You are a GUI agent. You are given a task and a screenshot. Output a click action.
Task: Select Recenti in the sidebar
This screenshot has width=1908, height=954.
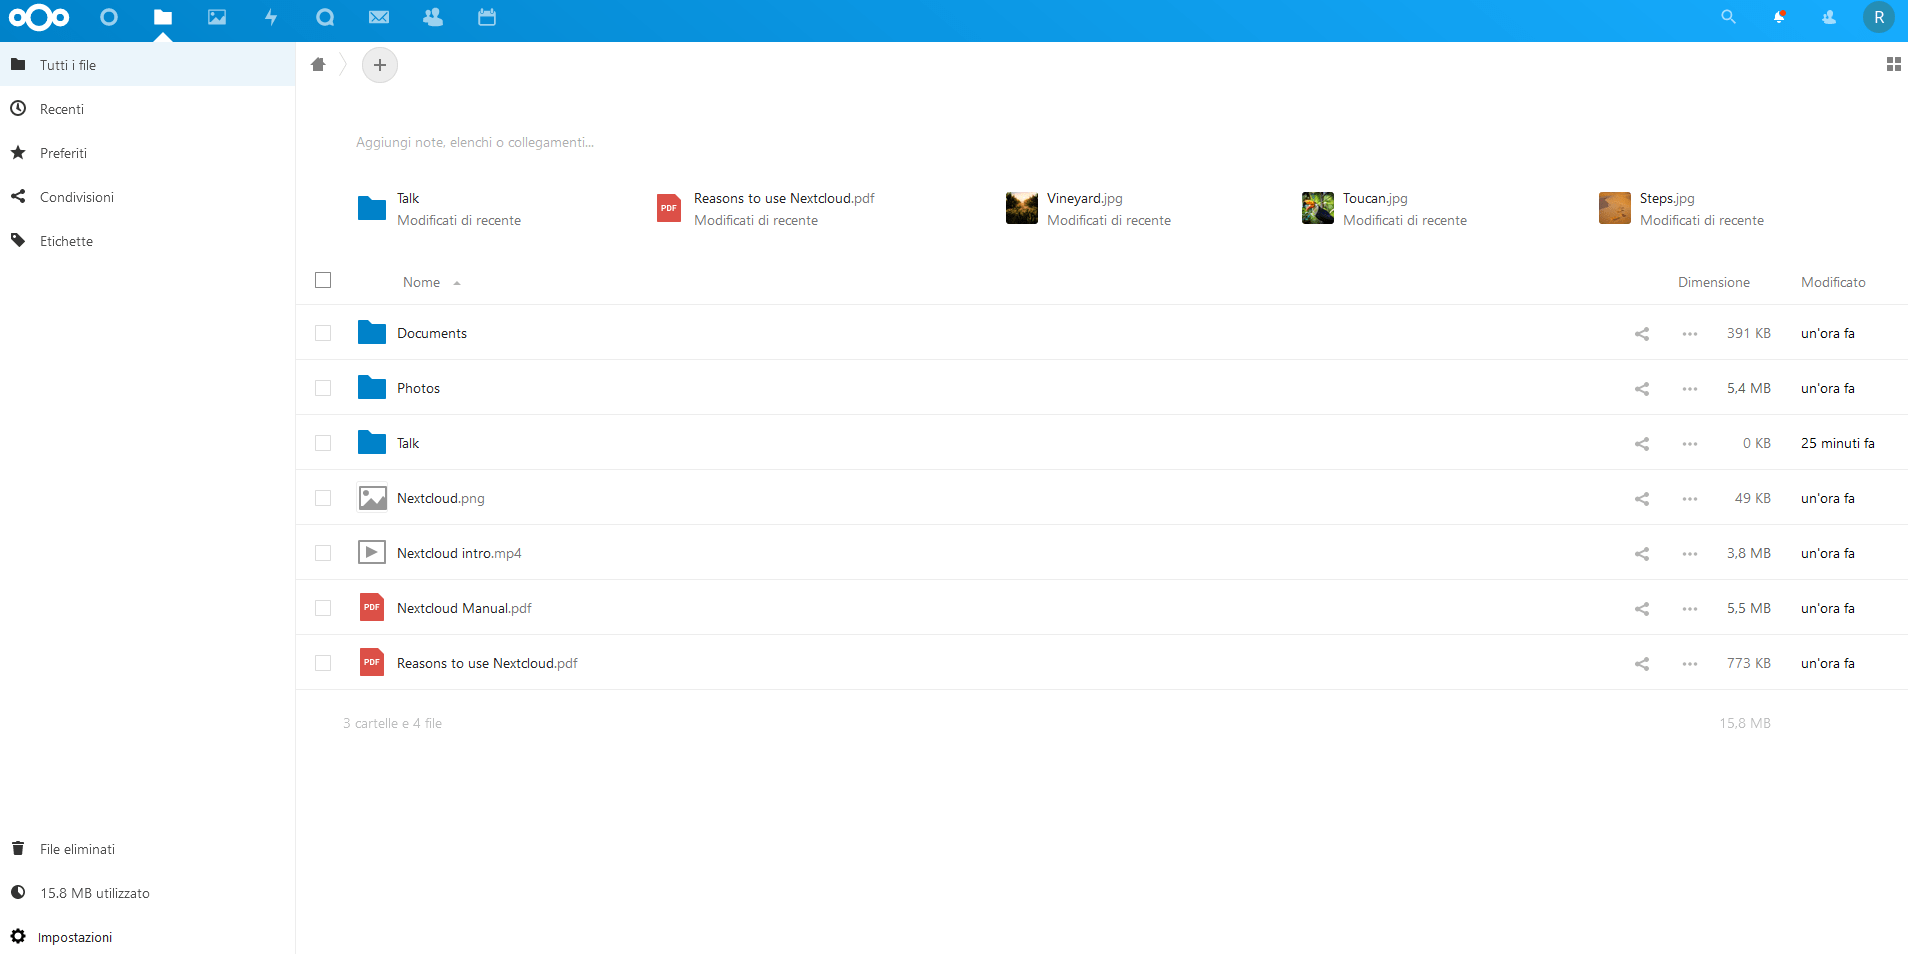62,108
